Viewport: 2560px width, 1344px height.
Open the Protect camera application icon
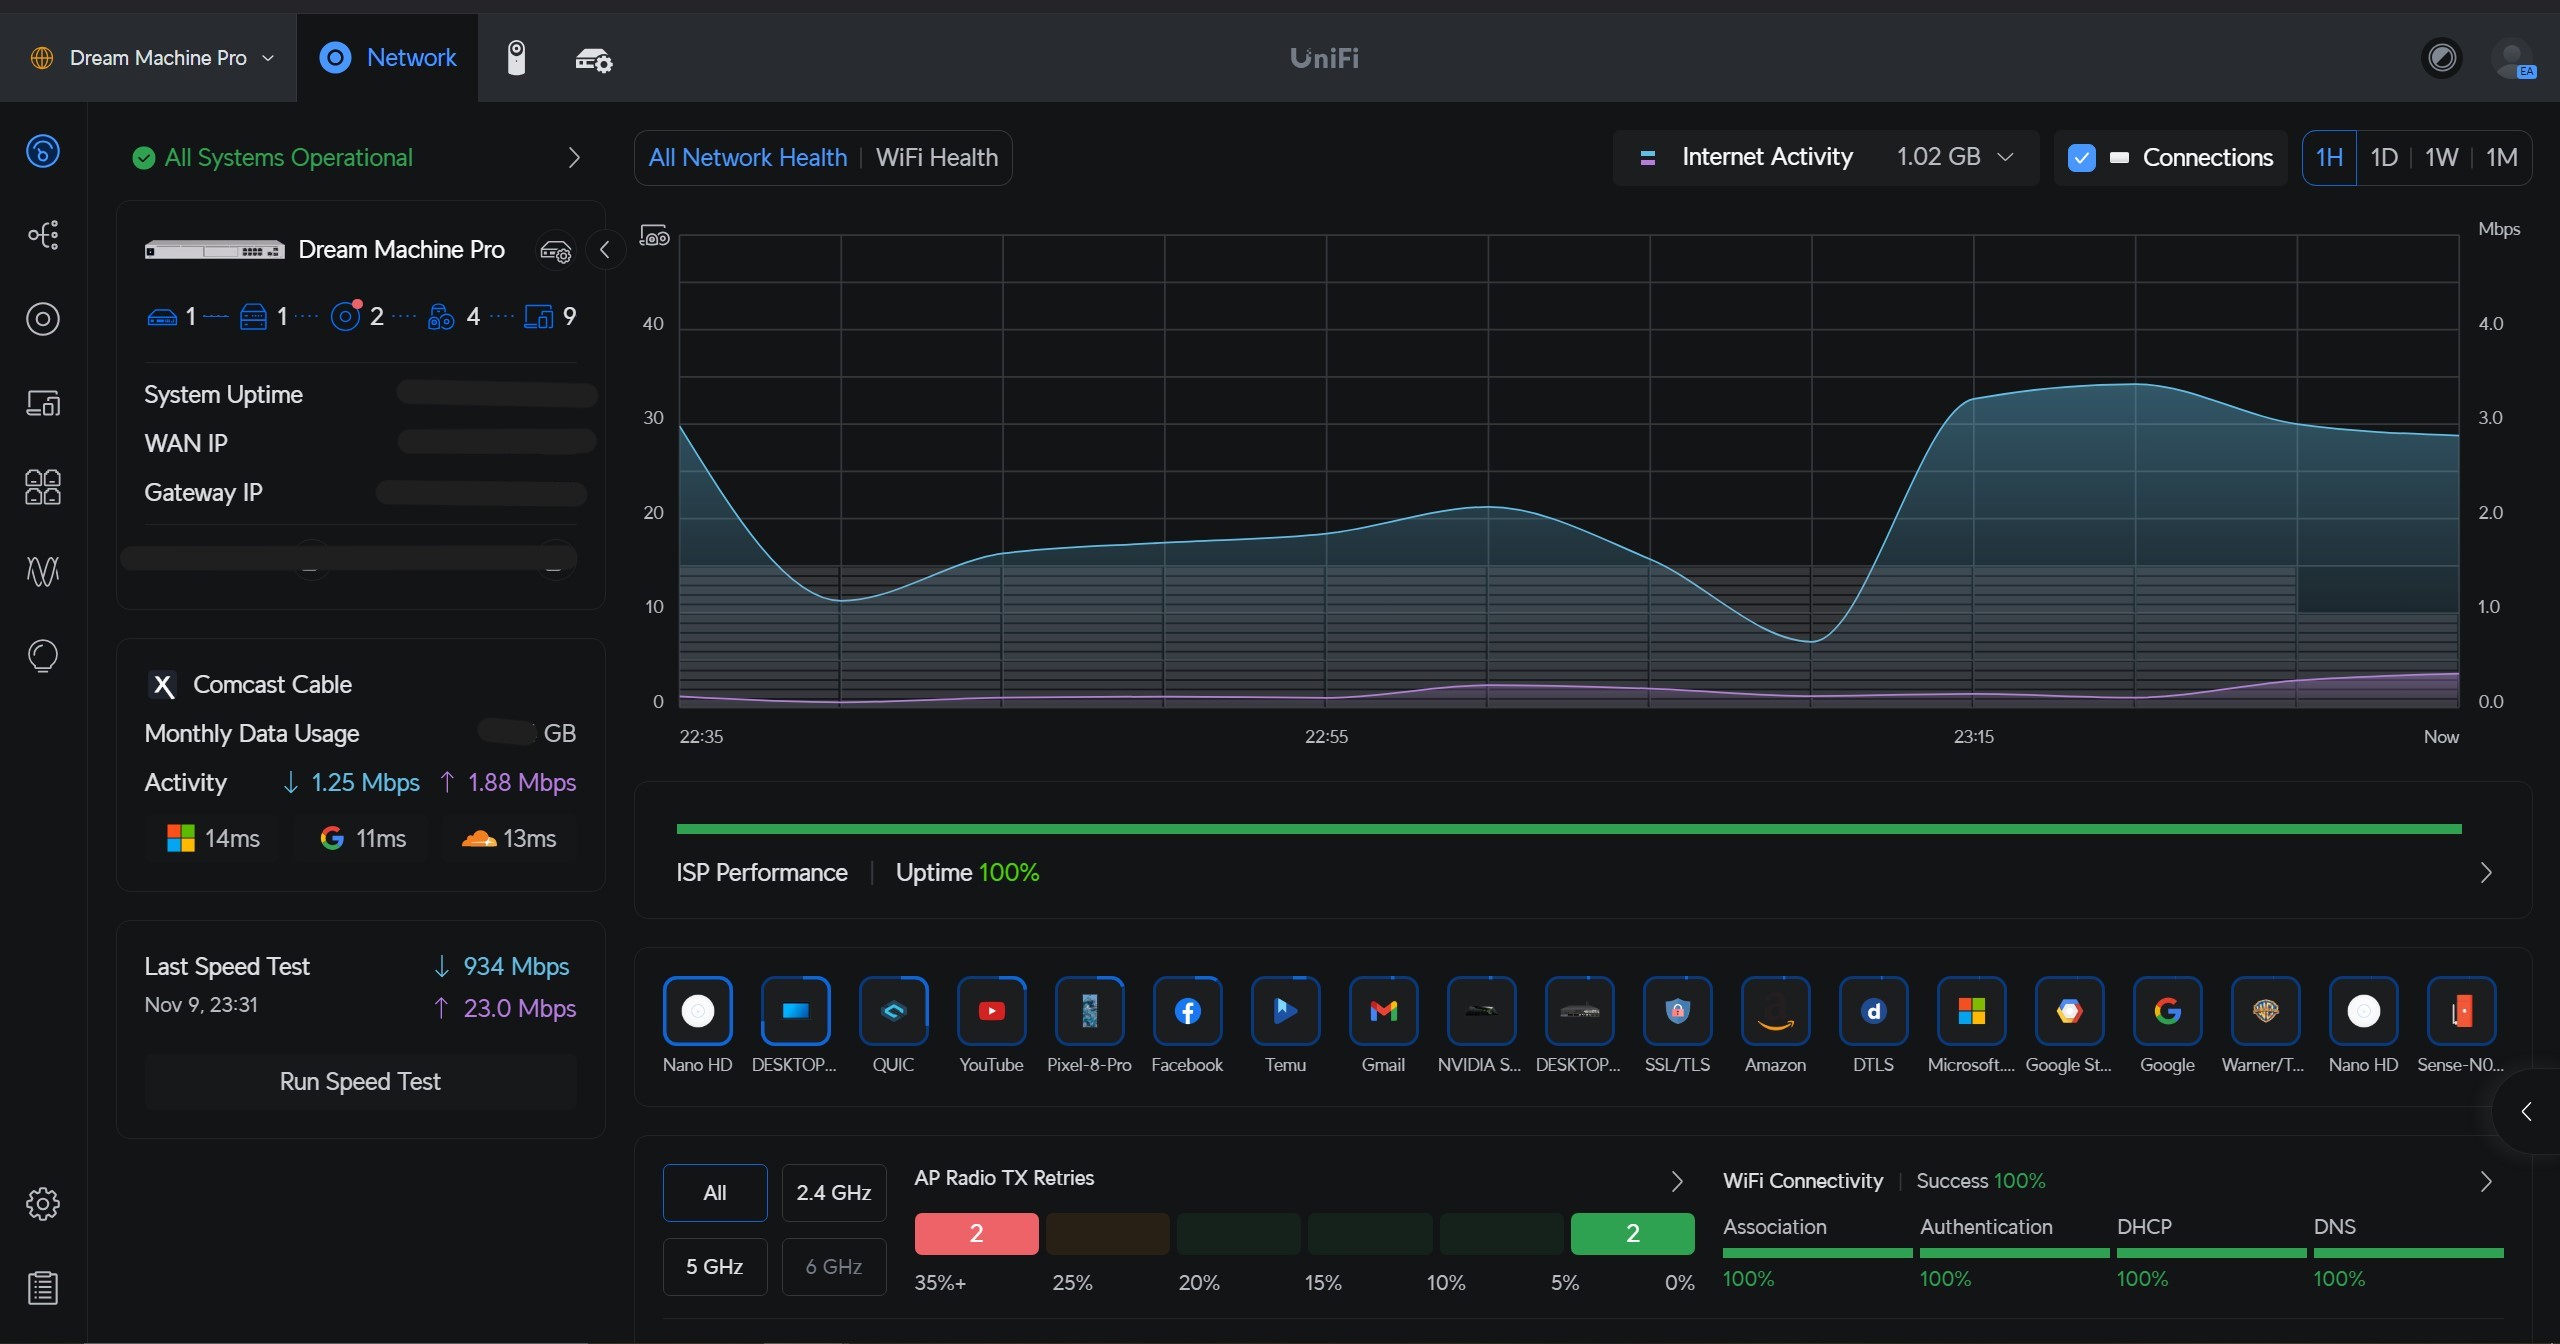516,58
